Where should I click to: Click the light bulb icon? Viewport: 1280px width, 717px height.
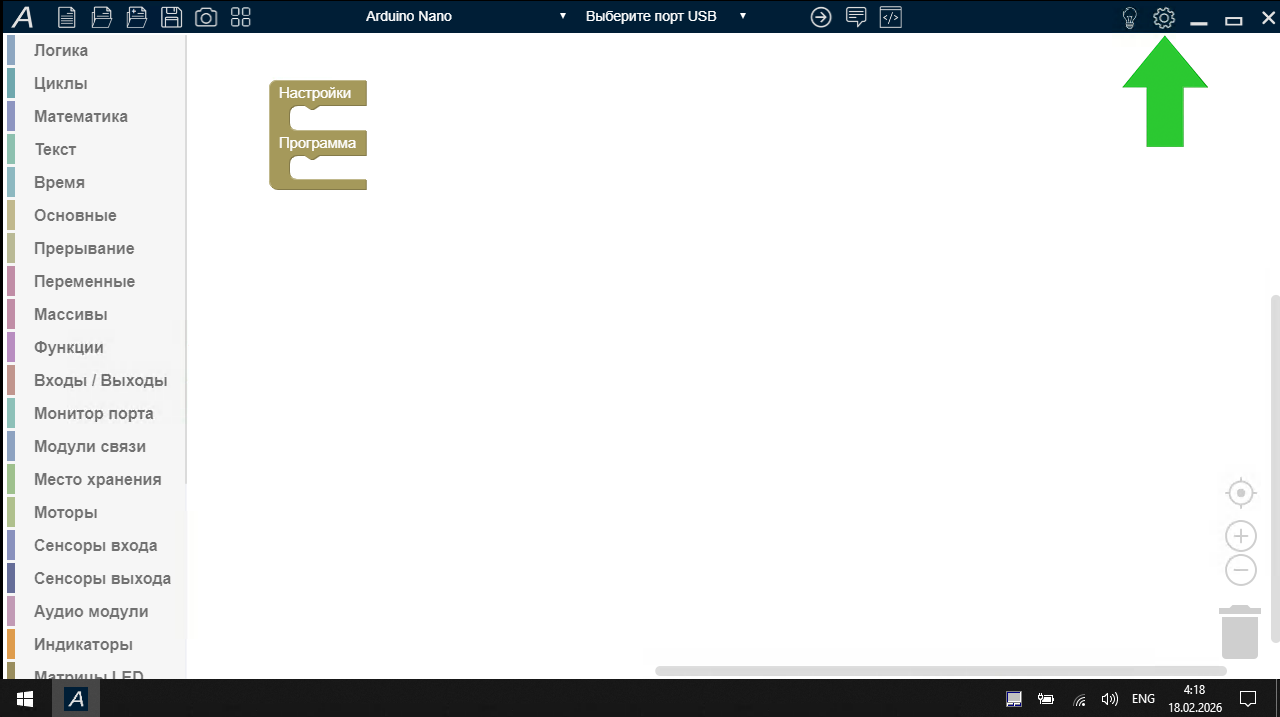1129,17
